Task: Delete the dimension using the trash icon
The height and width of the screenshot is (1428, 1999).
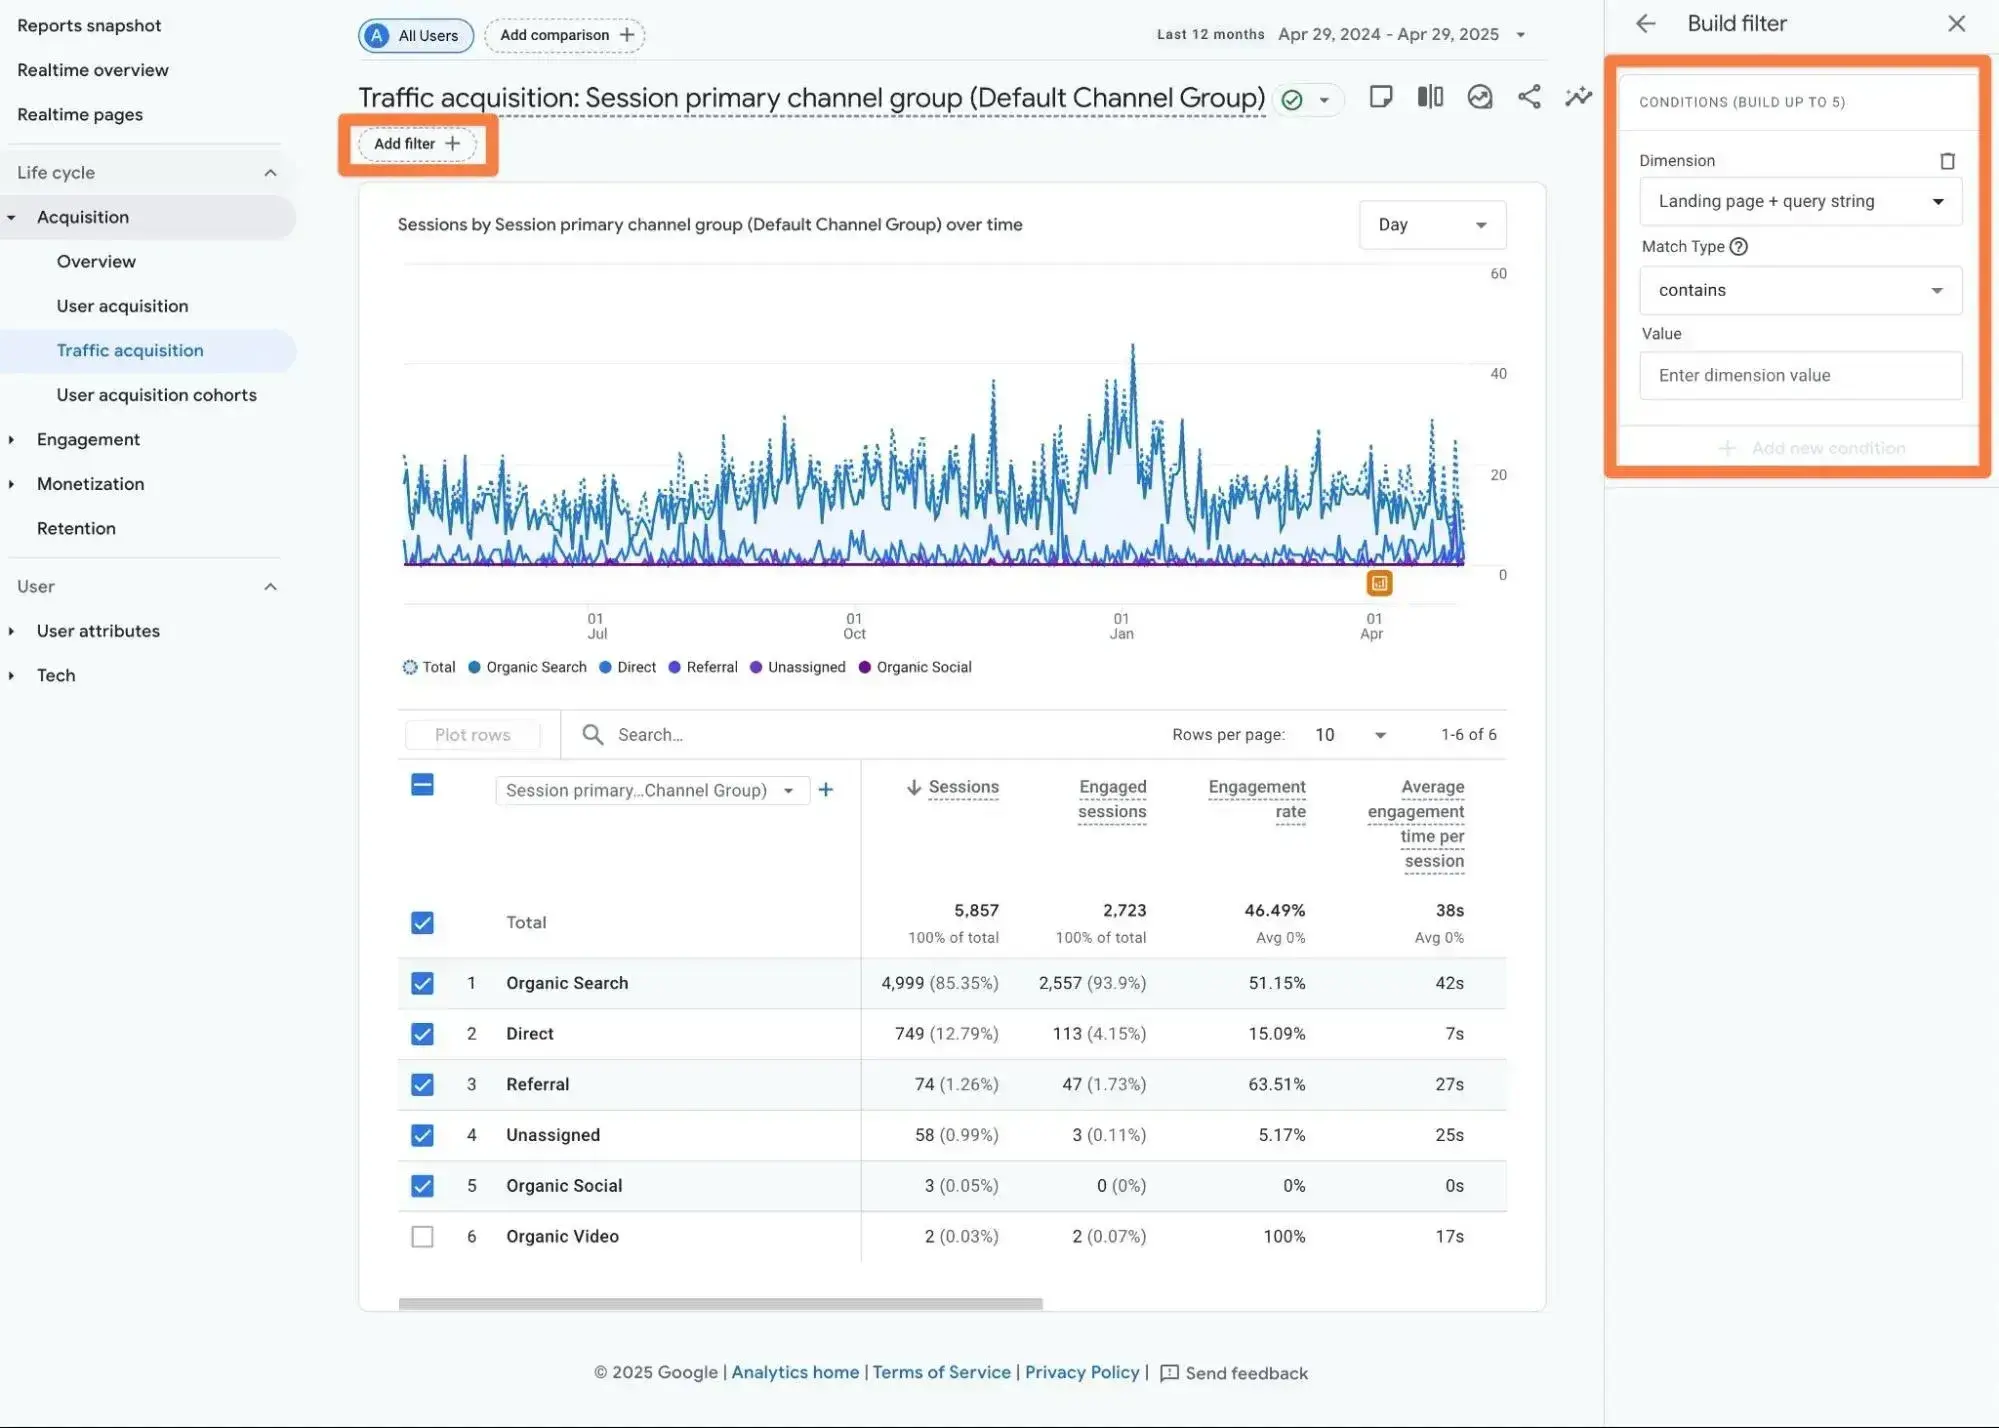Action: click(1948, 160)
